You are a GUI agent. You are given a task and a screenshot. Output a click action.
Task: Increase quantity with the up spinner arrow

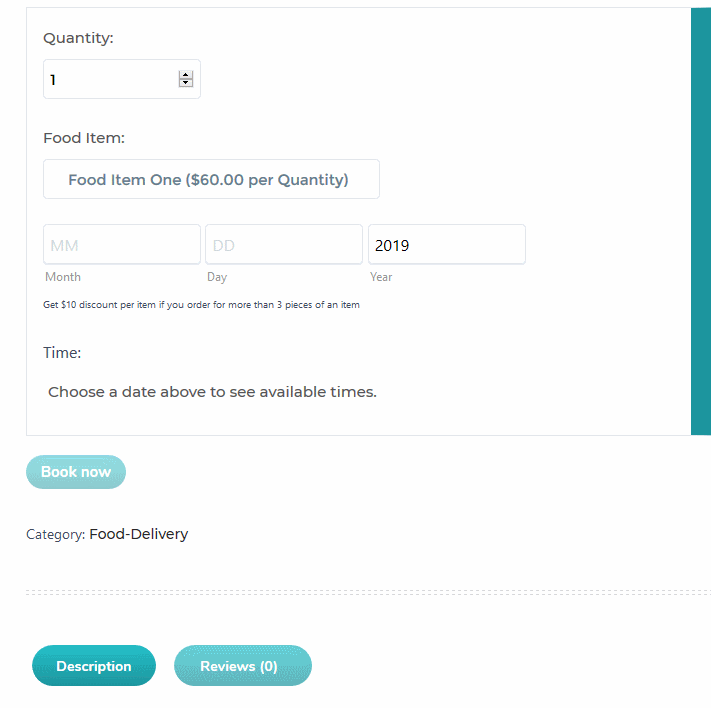point(185,75)
